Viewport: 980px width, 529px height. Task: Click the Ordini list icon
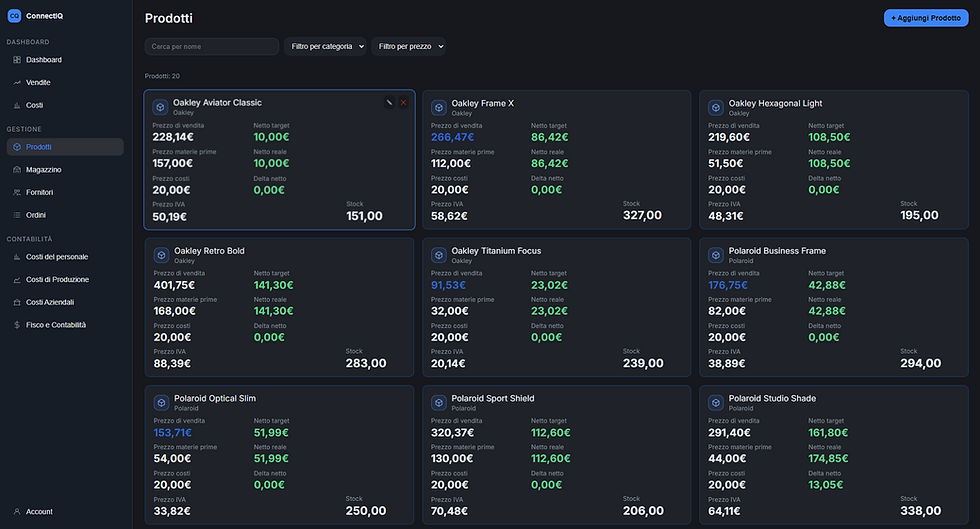[x=17, y=215]
